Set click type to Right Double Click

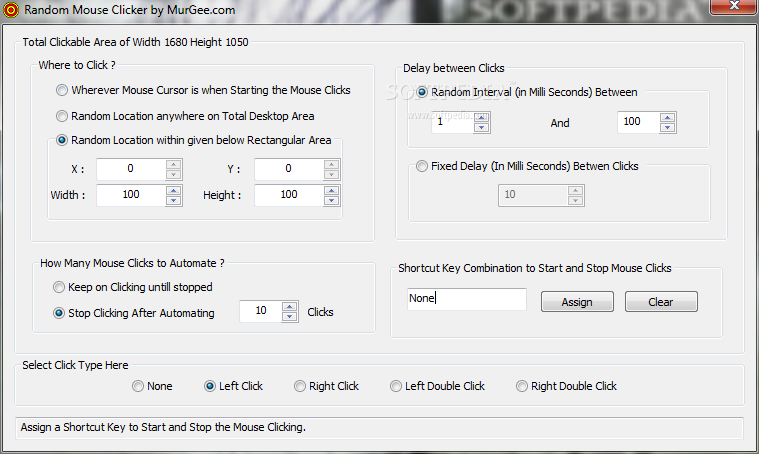click(521, 386)
